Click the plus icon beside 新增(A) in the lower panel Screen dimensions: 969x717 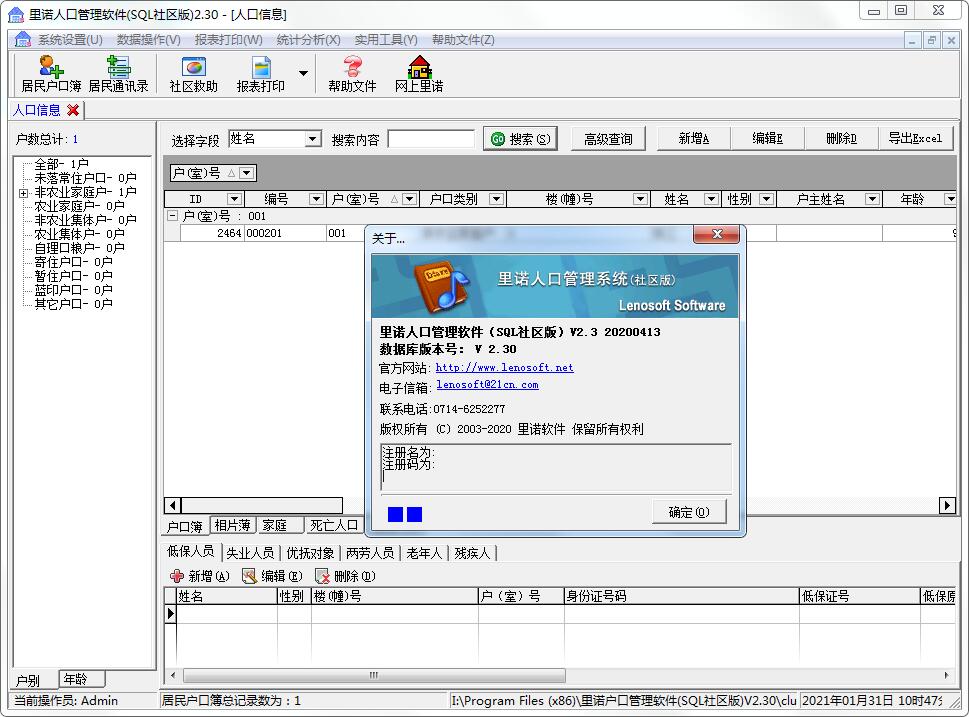[177, 576]
